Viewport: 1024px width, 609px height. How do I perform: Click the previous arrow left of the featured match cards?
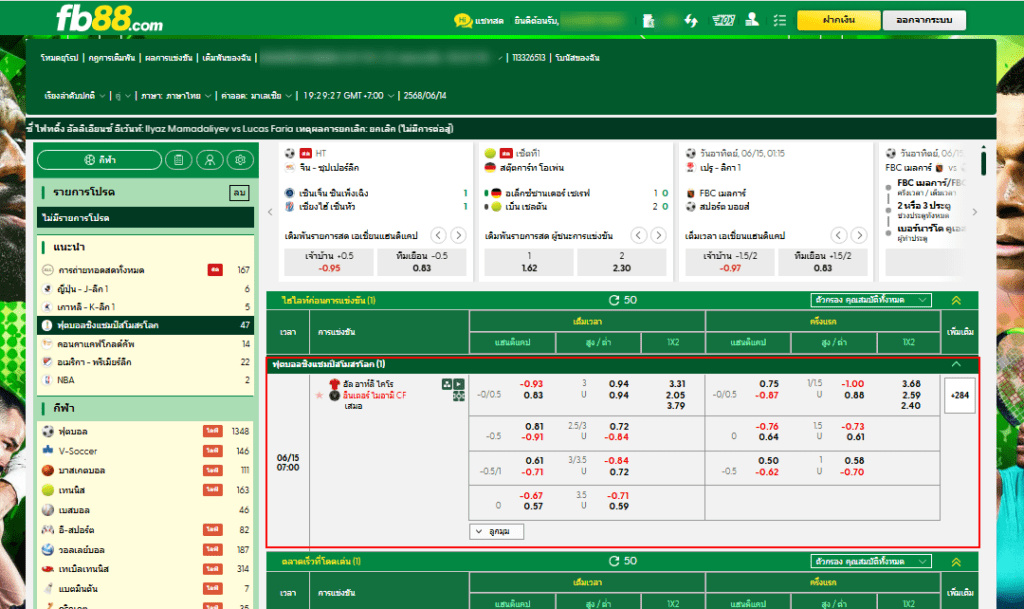coord(270,212)
